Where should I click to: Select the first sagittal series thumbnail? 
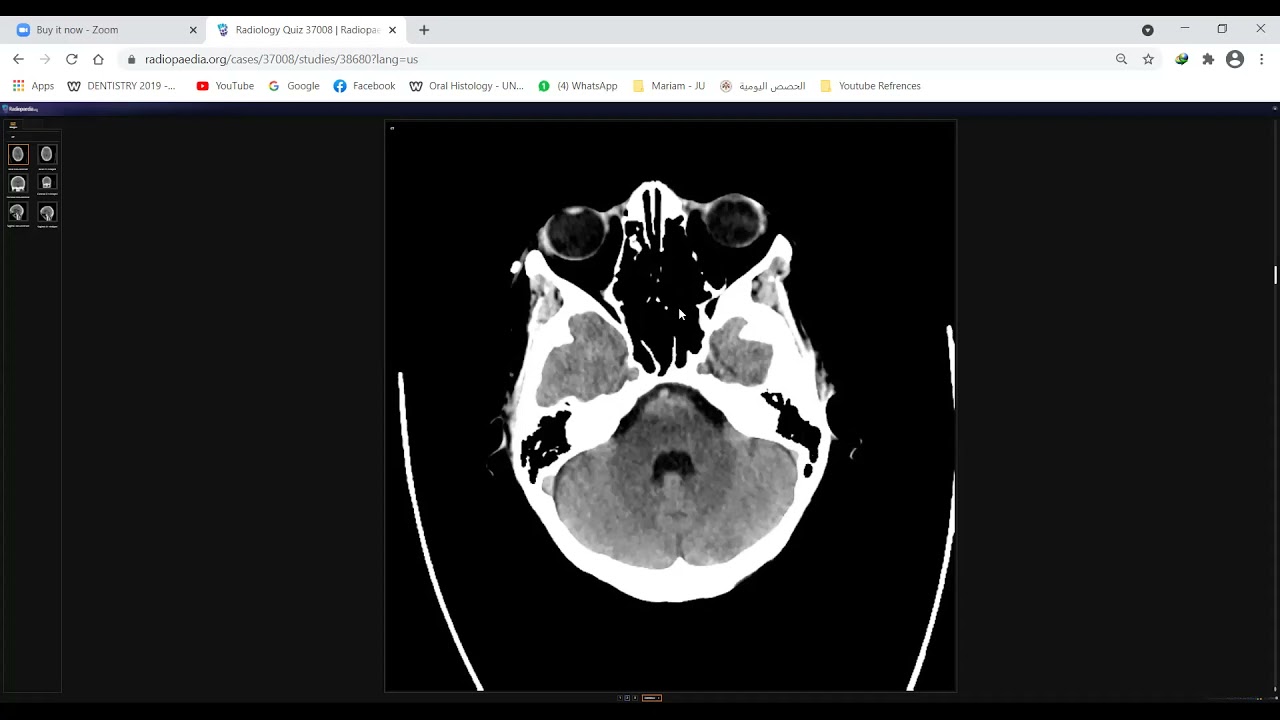(18, 213)
